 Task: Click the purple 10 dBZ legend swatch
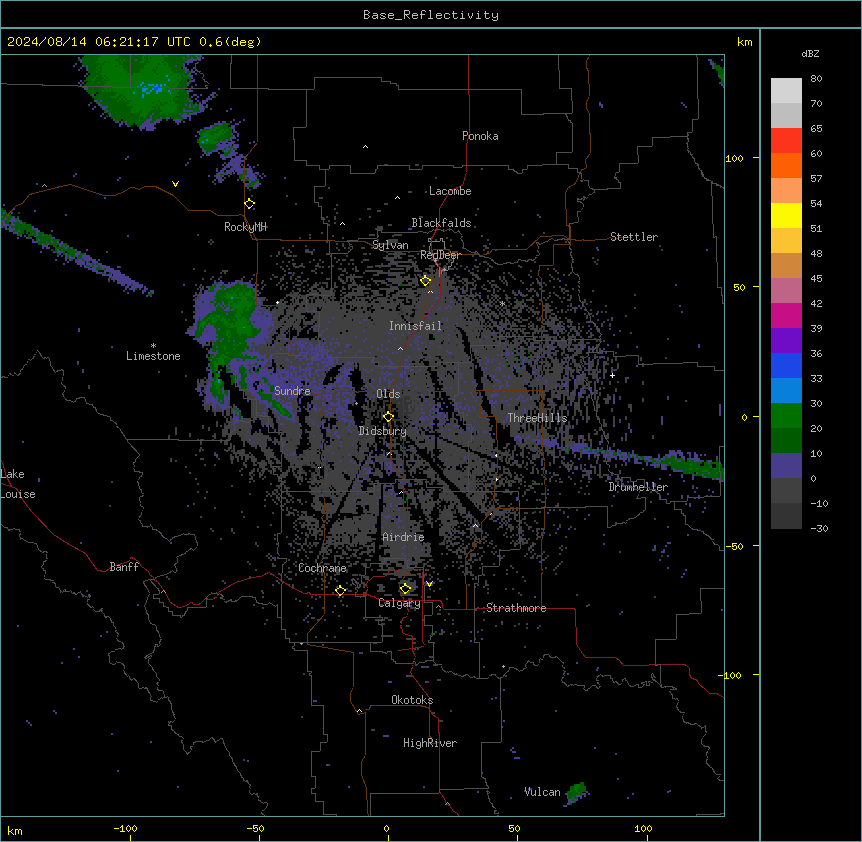tap(786, 466)
